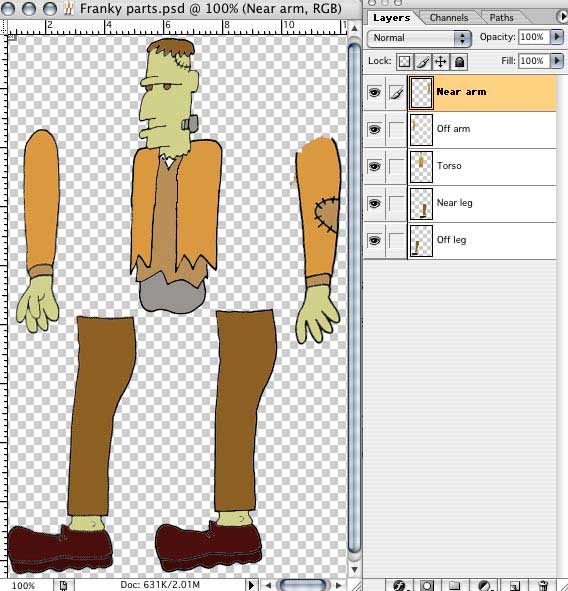The image size is (568, 591).
Task: Toggle link box for Torso layer
Action: coord(397,166)
